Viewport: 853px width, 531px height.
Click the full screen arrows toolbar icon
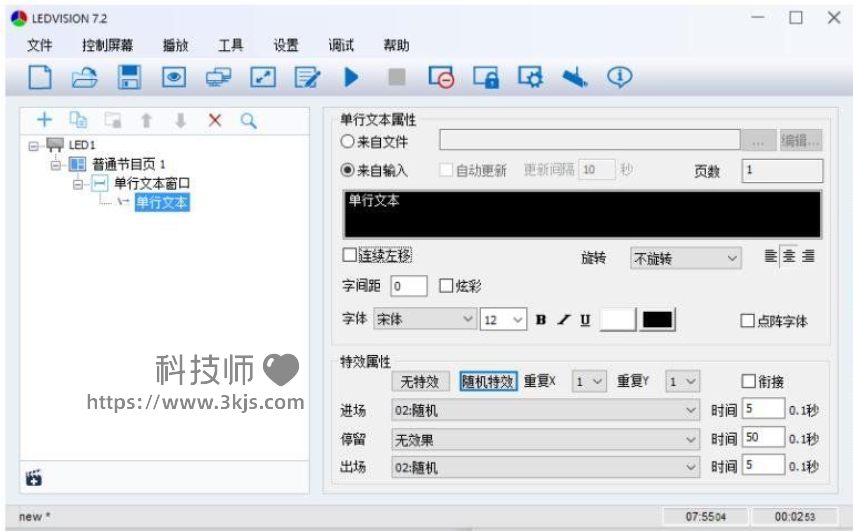263,77
